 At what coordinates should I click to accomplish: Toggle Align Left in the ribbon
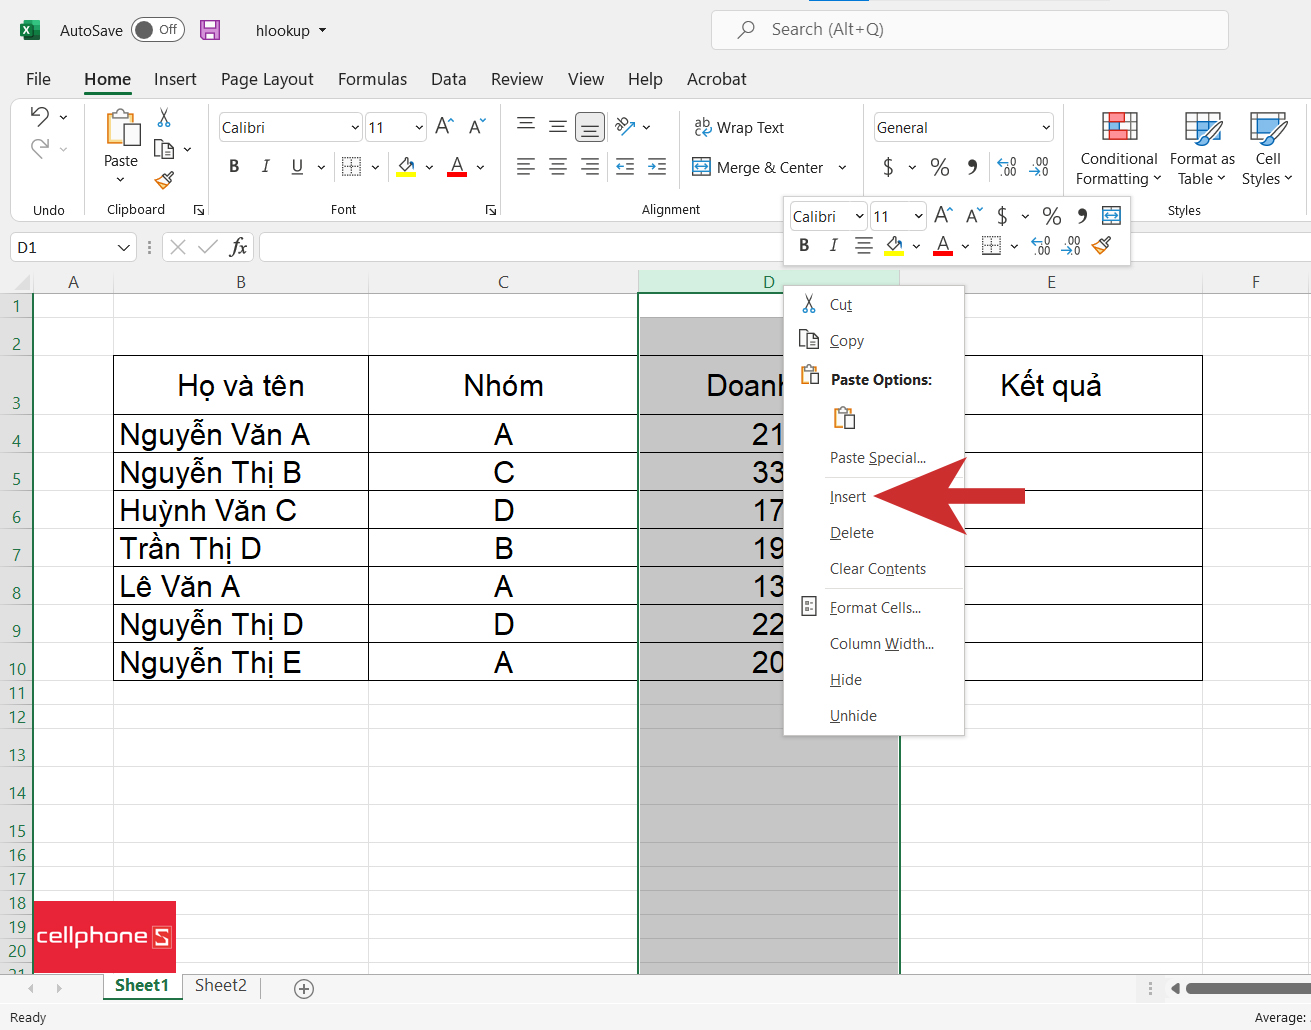pyautogui.click(x=526, y=167)
